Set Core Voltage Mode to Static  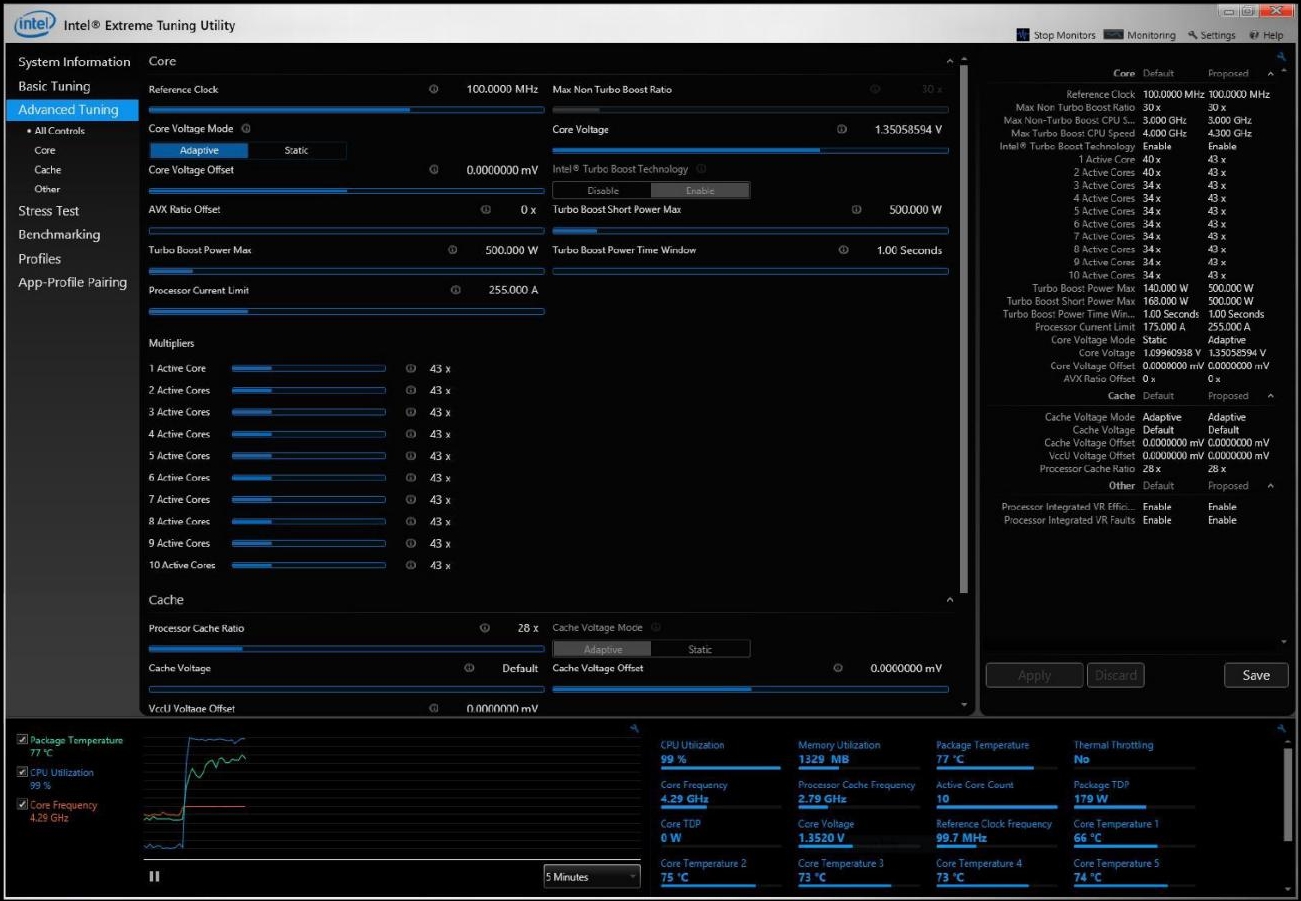click(297, 150)
